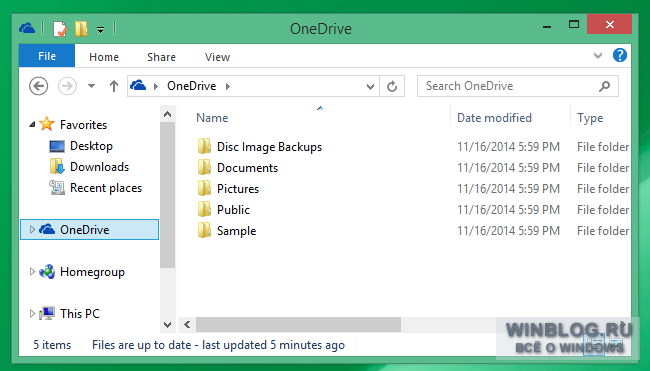This screenshot has width=650, height=371.
Task: Select the Sample folder name
Action: [236, 231]
